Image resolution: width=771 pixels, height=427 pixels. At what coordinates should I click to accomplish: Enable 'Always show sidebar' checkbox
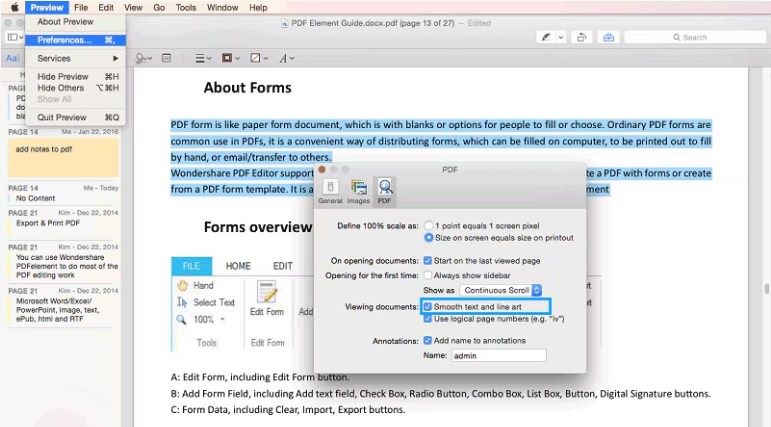[x=428, y=275]
